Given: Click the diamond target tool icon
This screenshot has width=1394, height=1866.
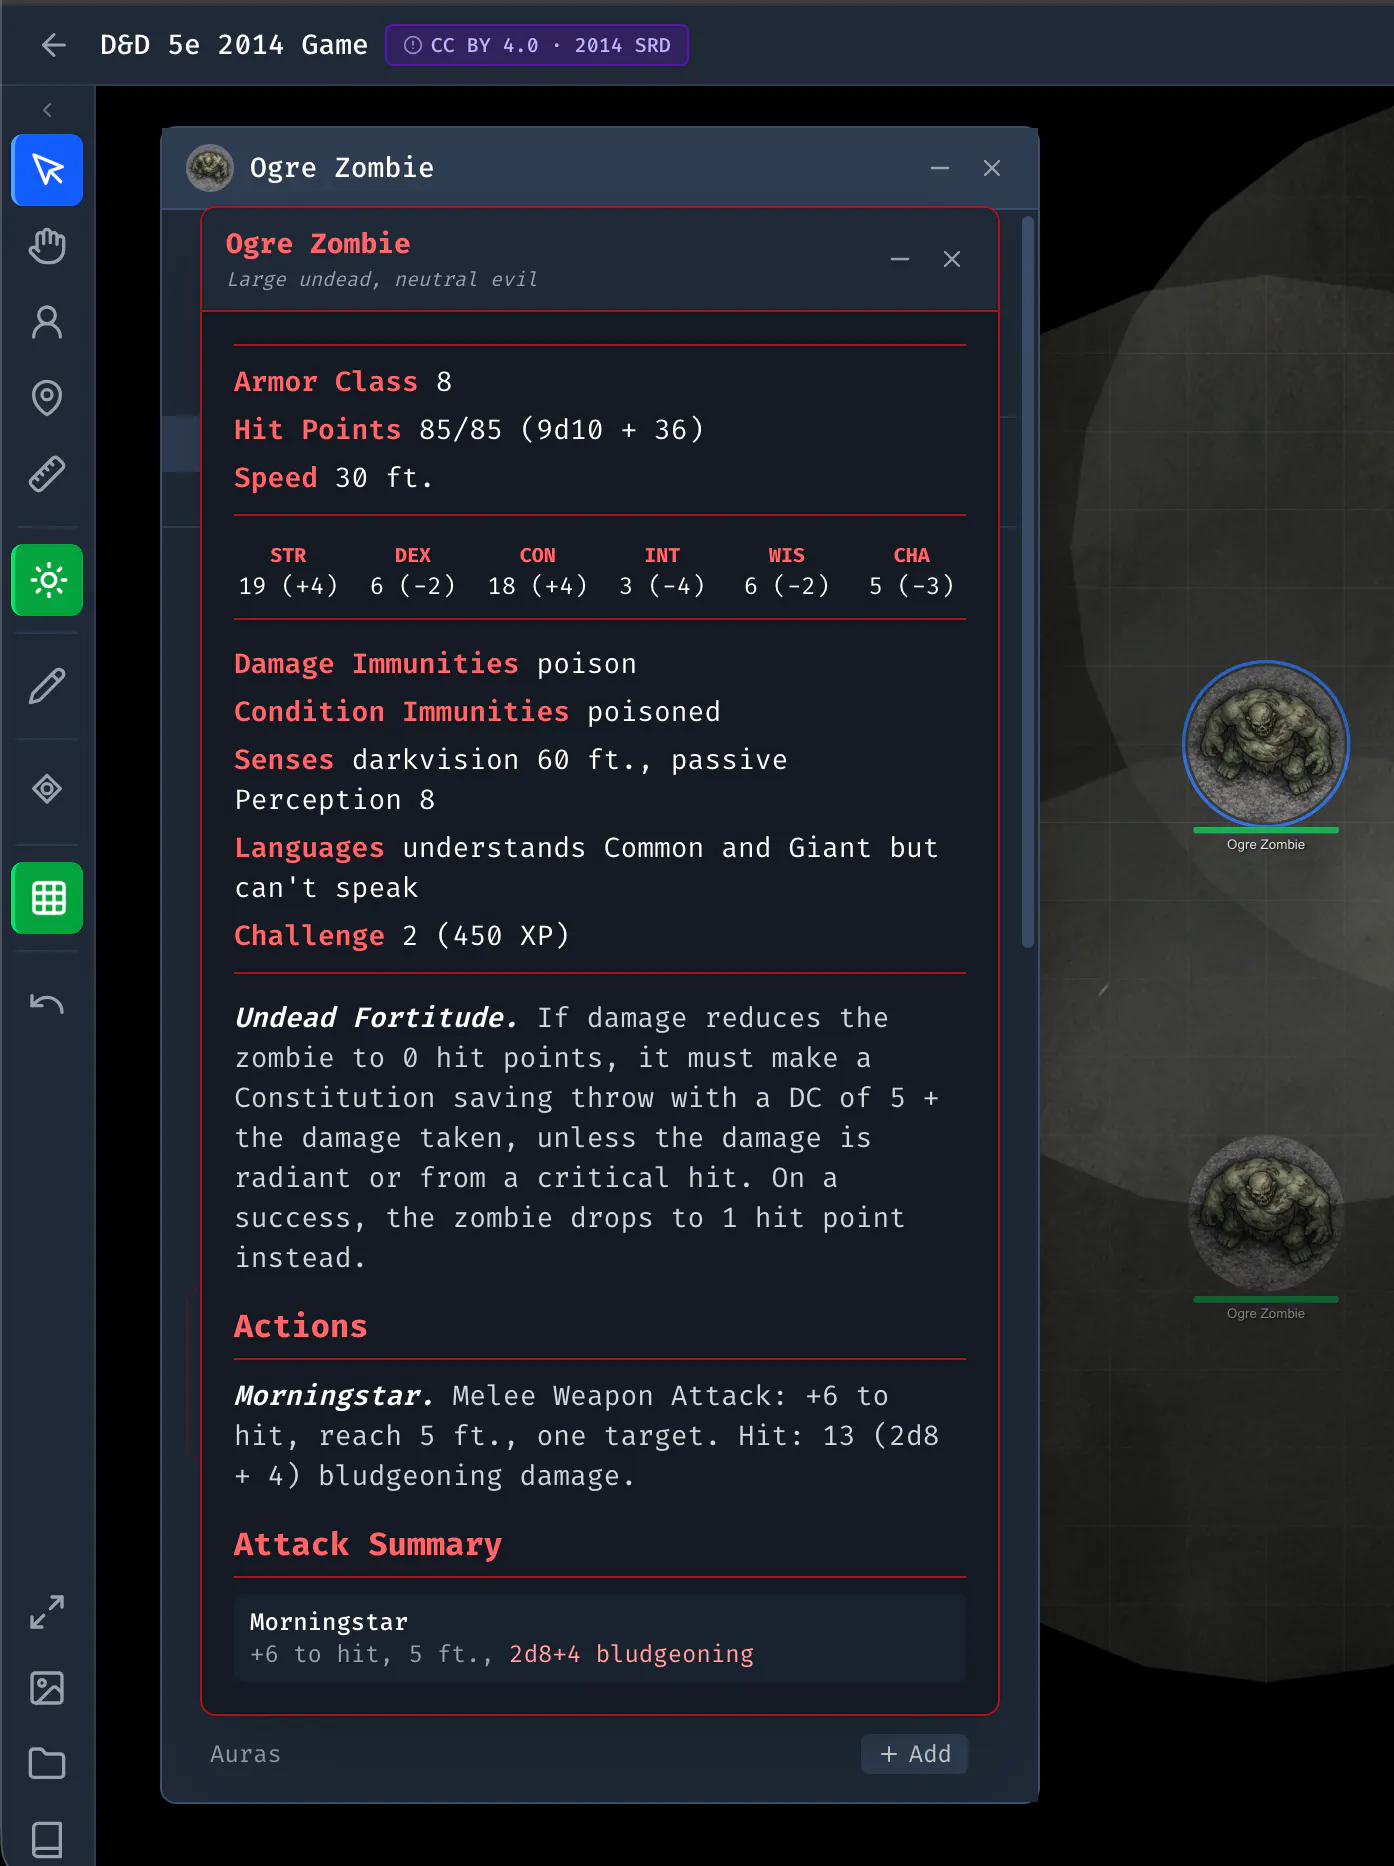Looking at the screenshot, I should 47,789.
